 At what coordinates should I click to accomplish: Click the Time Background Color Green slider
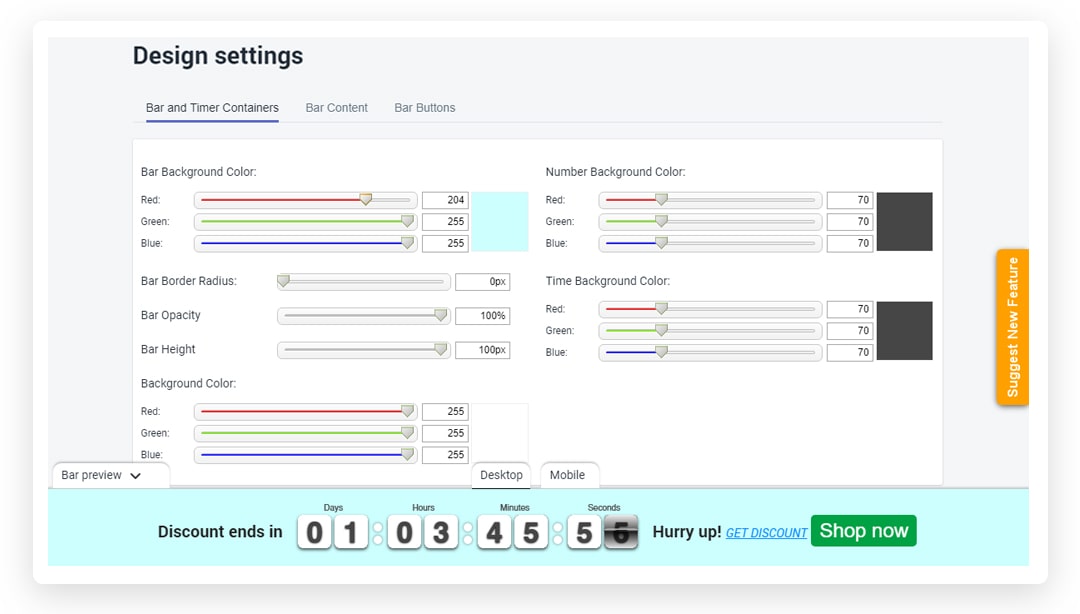click(710, 331)
